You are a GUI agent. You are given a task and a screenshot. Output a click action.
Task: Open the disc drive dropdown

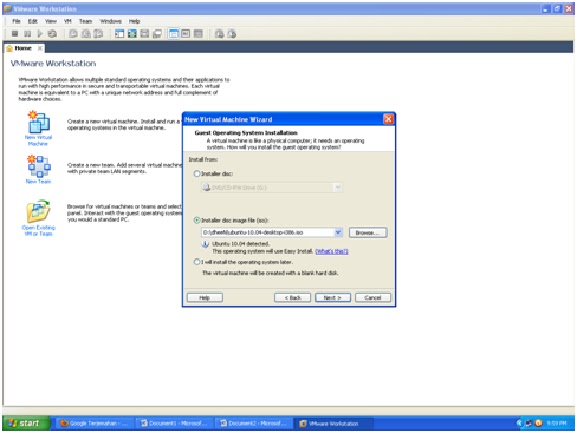(x=338, y=188)
